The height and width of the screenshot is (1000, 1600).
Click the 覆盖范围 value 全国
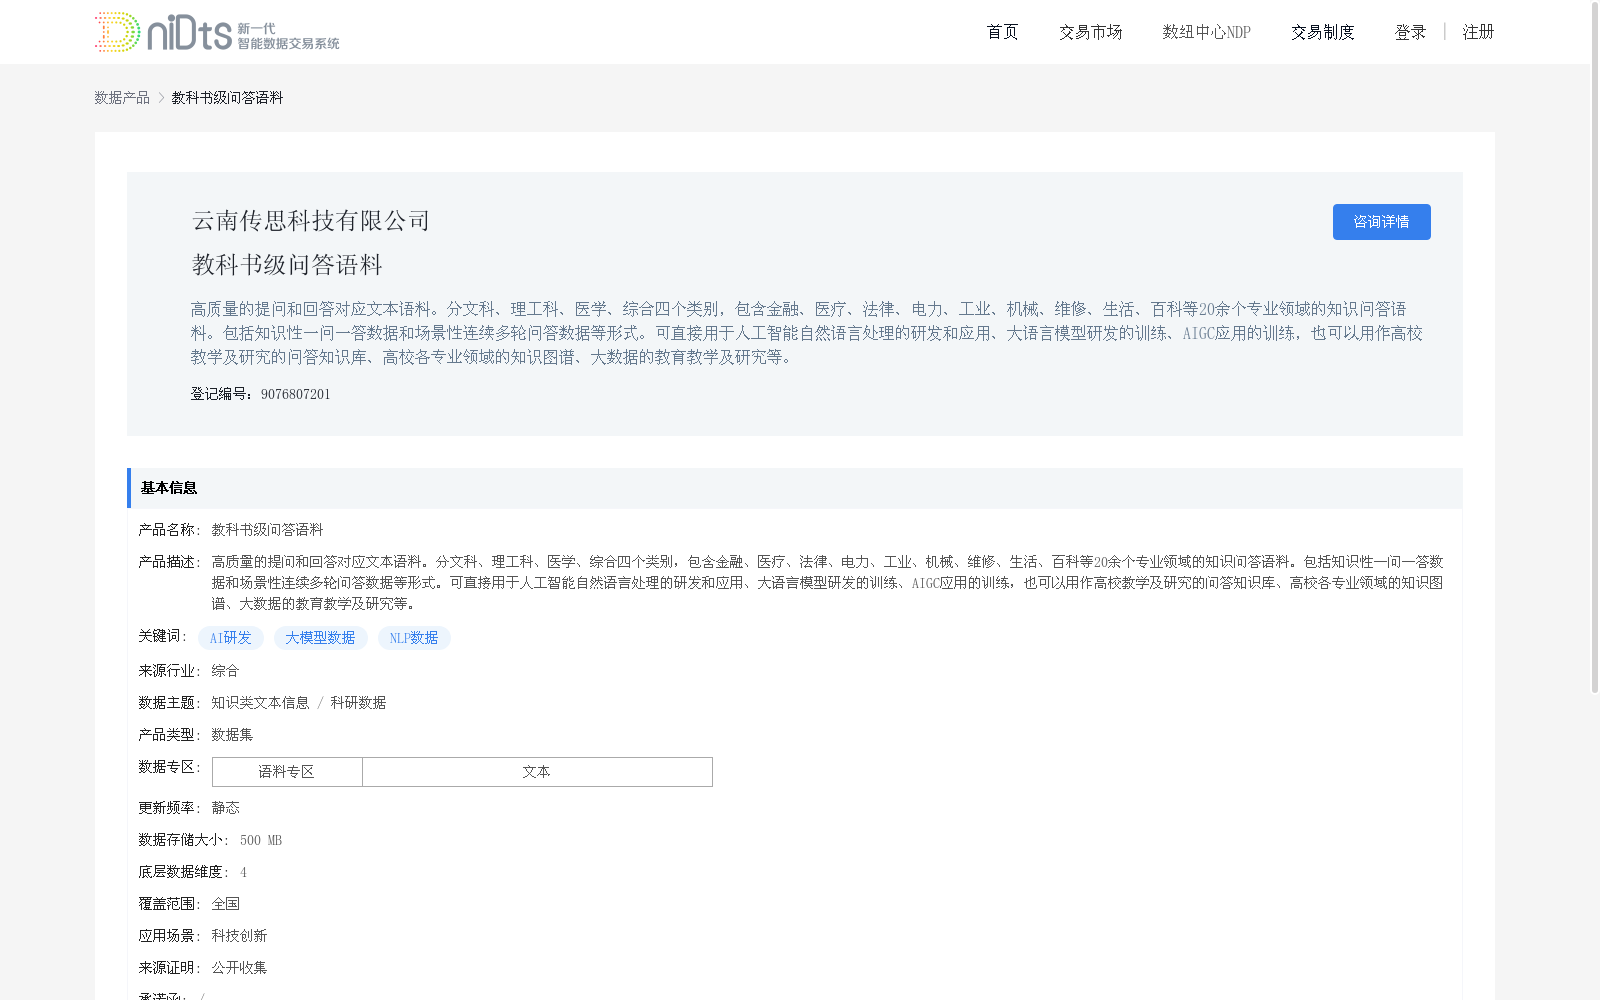click(225, 904)
